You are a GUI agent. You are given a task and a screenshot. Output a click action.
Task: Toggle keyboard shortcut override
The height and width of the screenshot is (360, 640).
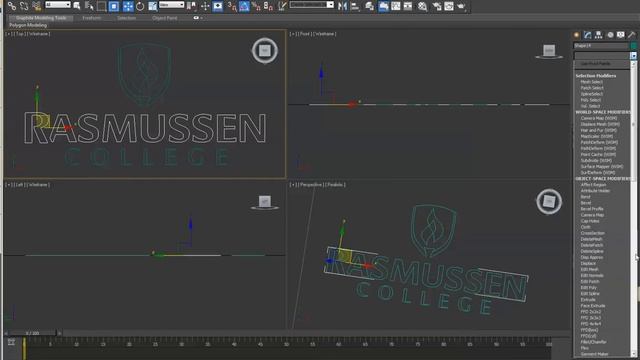coord(218,6)
